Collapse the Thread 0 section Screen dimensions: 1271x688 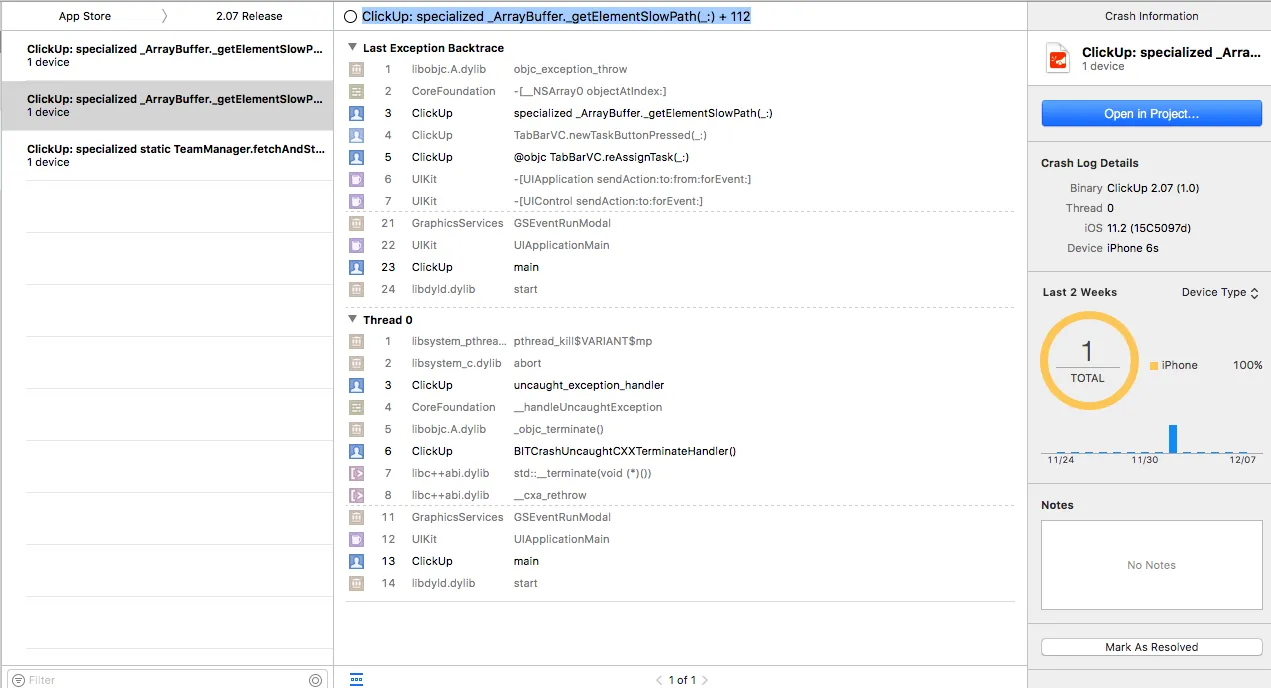pyautogui.click(x=353, y=320)
